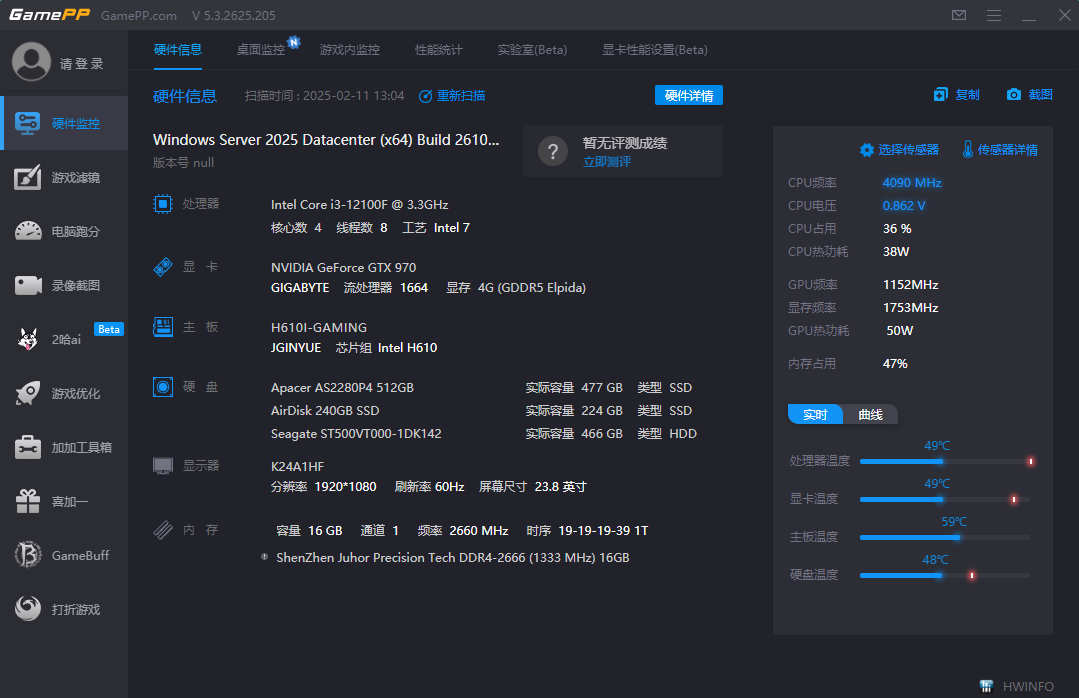Click the GPU频率 value 1152MHz
Image resolution: width=1079 pixels, height=698 pixels.
point(910,284)
